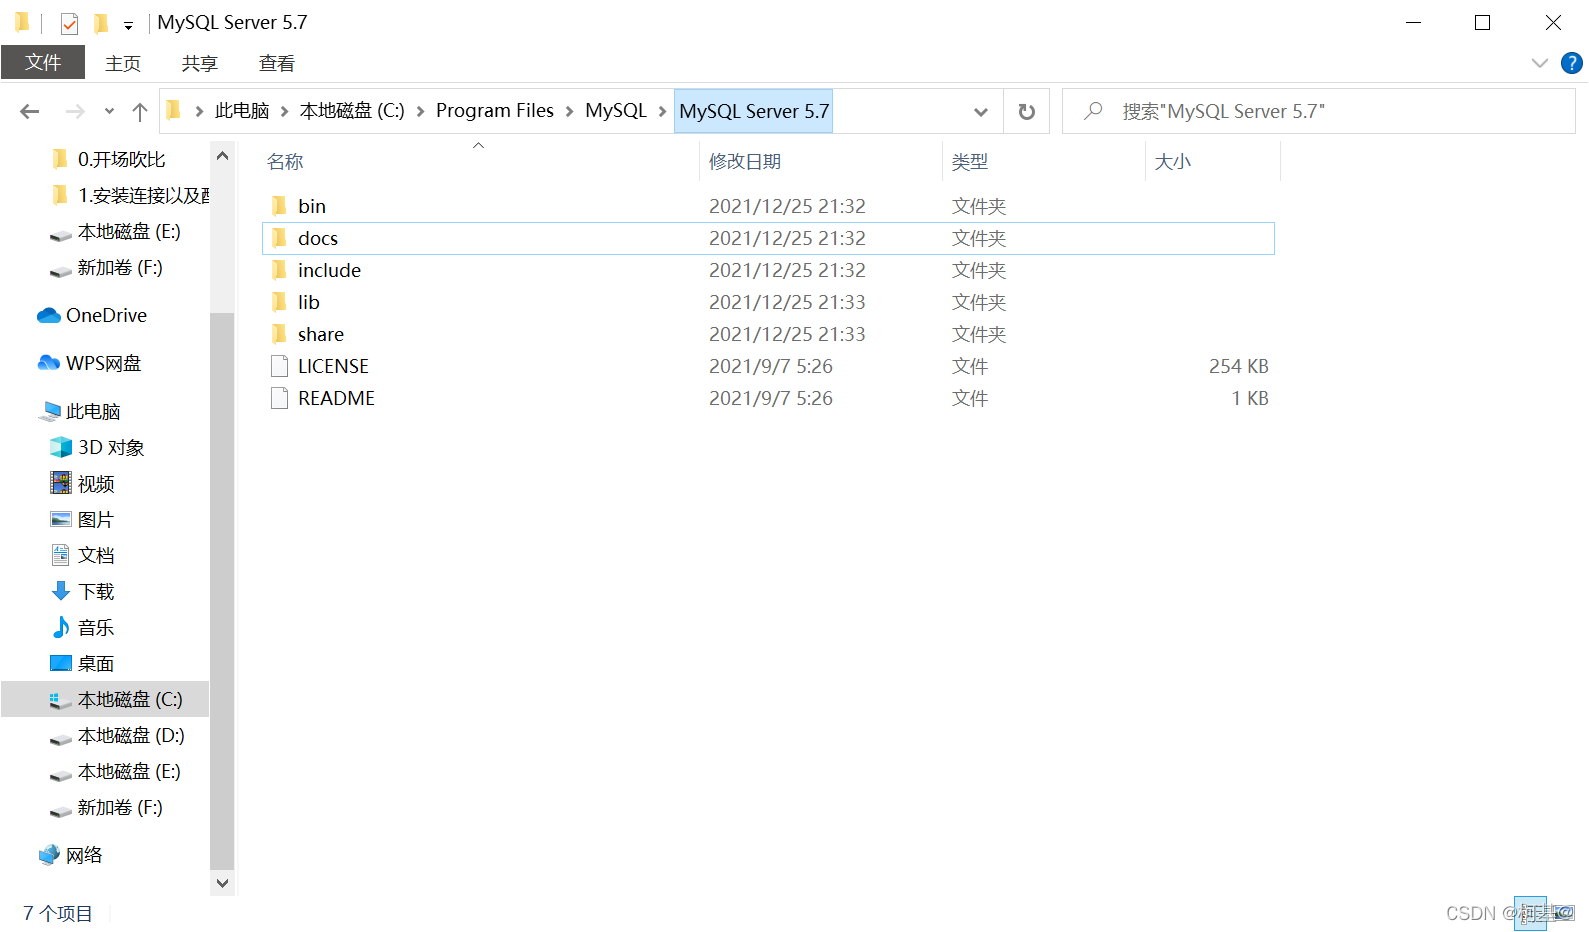Viewport: 1589px width, 932px height.
Task: Select the LICENSE file icon
Action: tap(279, 366)
